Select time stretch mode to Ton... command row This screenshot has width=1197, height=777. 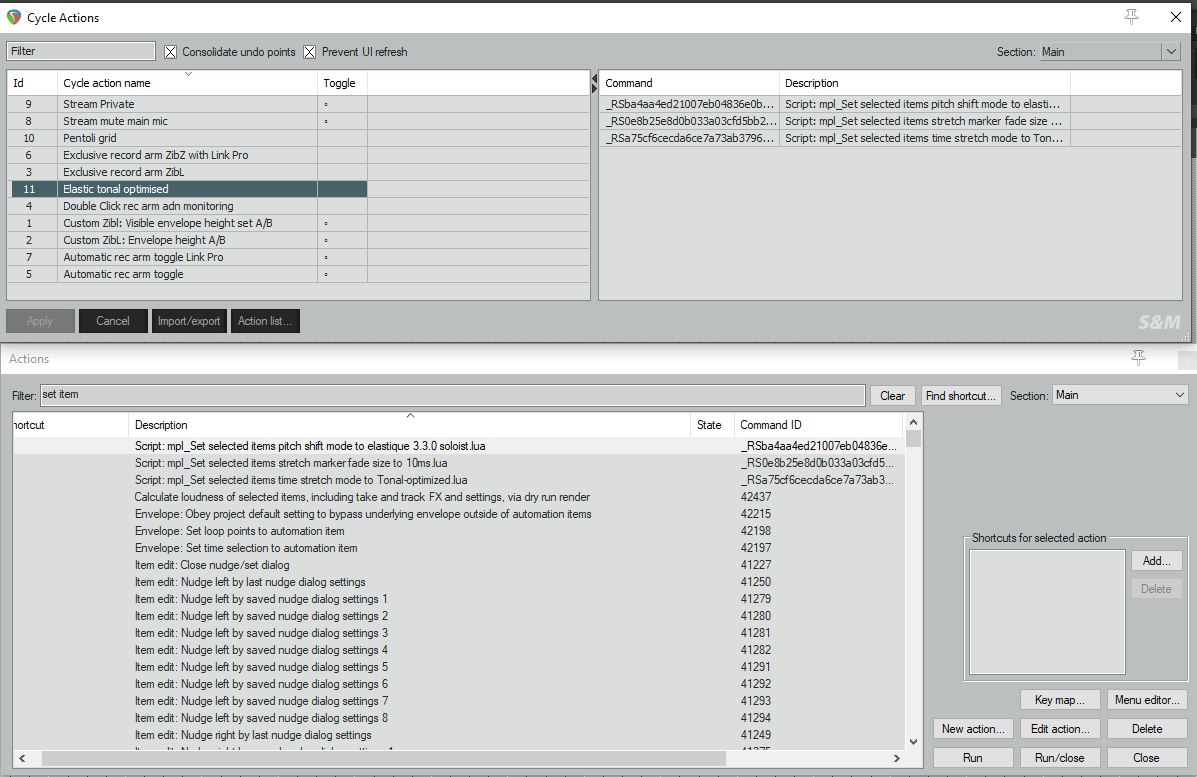tap(835, 138)
